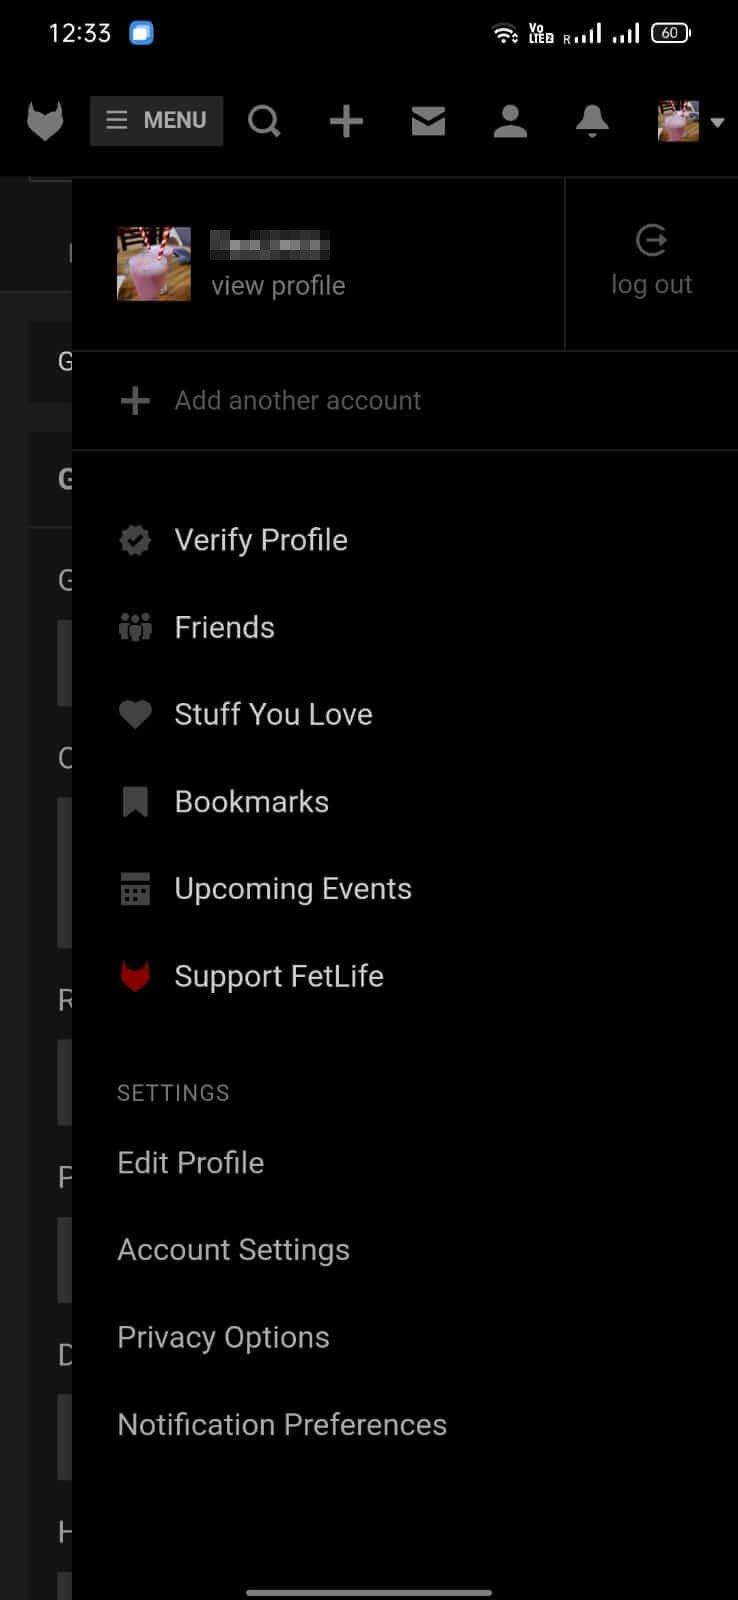
Task: Open the notifications bell icon
Action: 592,121
